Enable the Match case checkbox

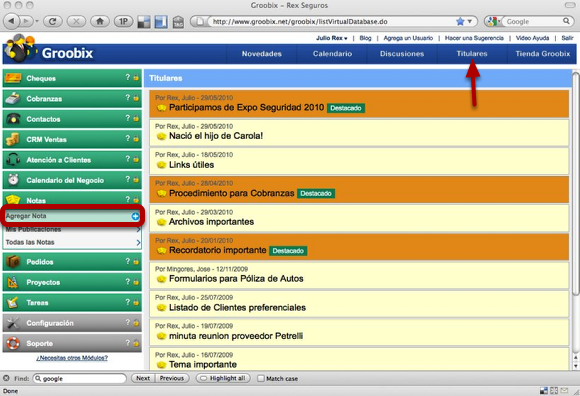tap(261, 378)
